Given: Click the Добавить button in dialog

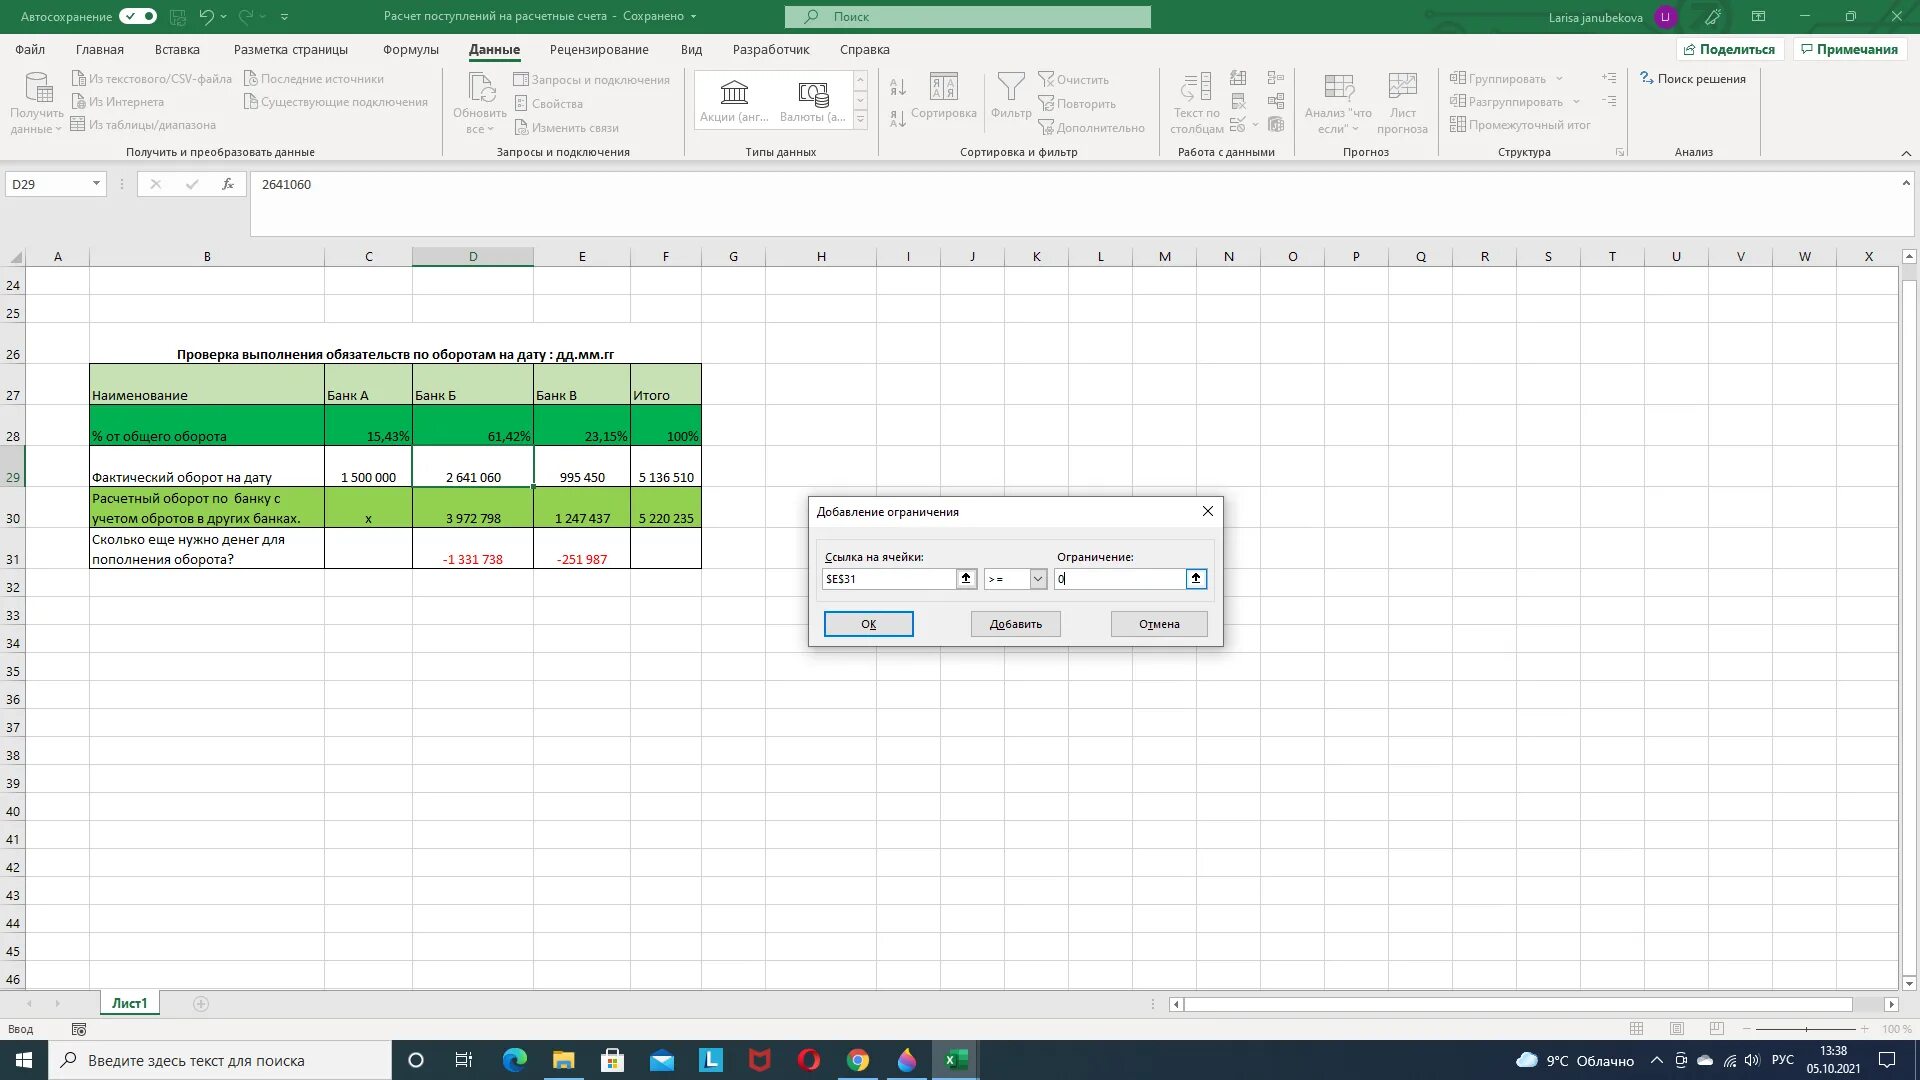Looking at the screenshot, I should click(x=1015, y=624).
